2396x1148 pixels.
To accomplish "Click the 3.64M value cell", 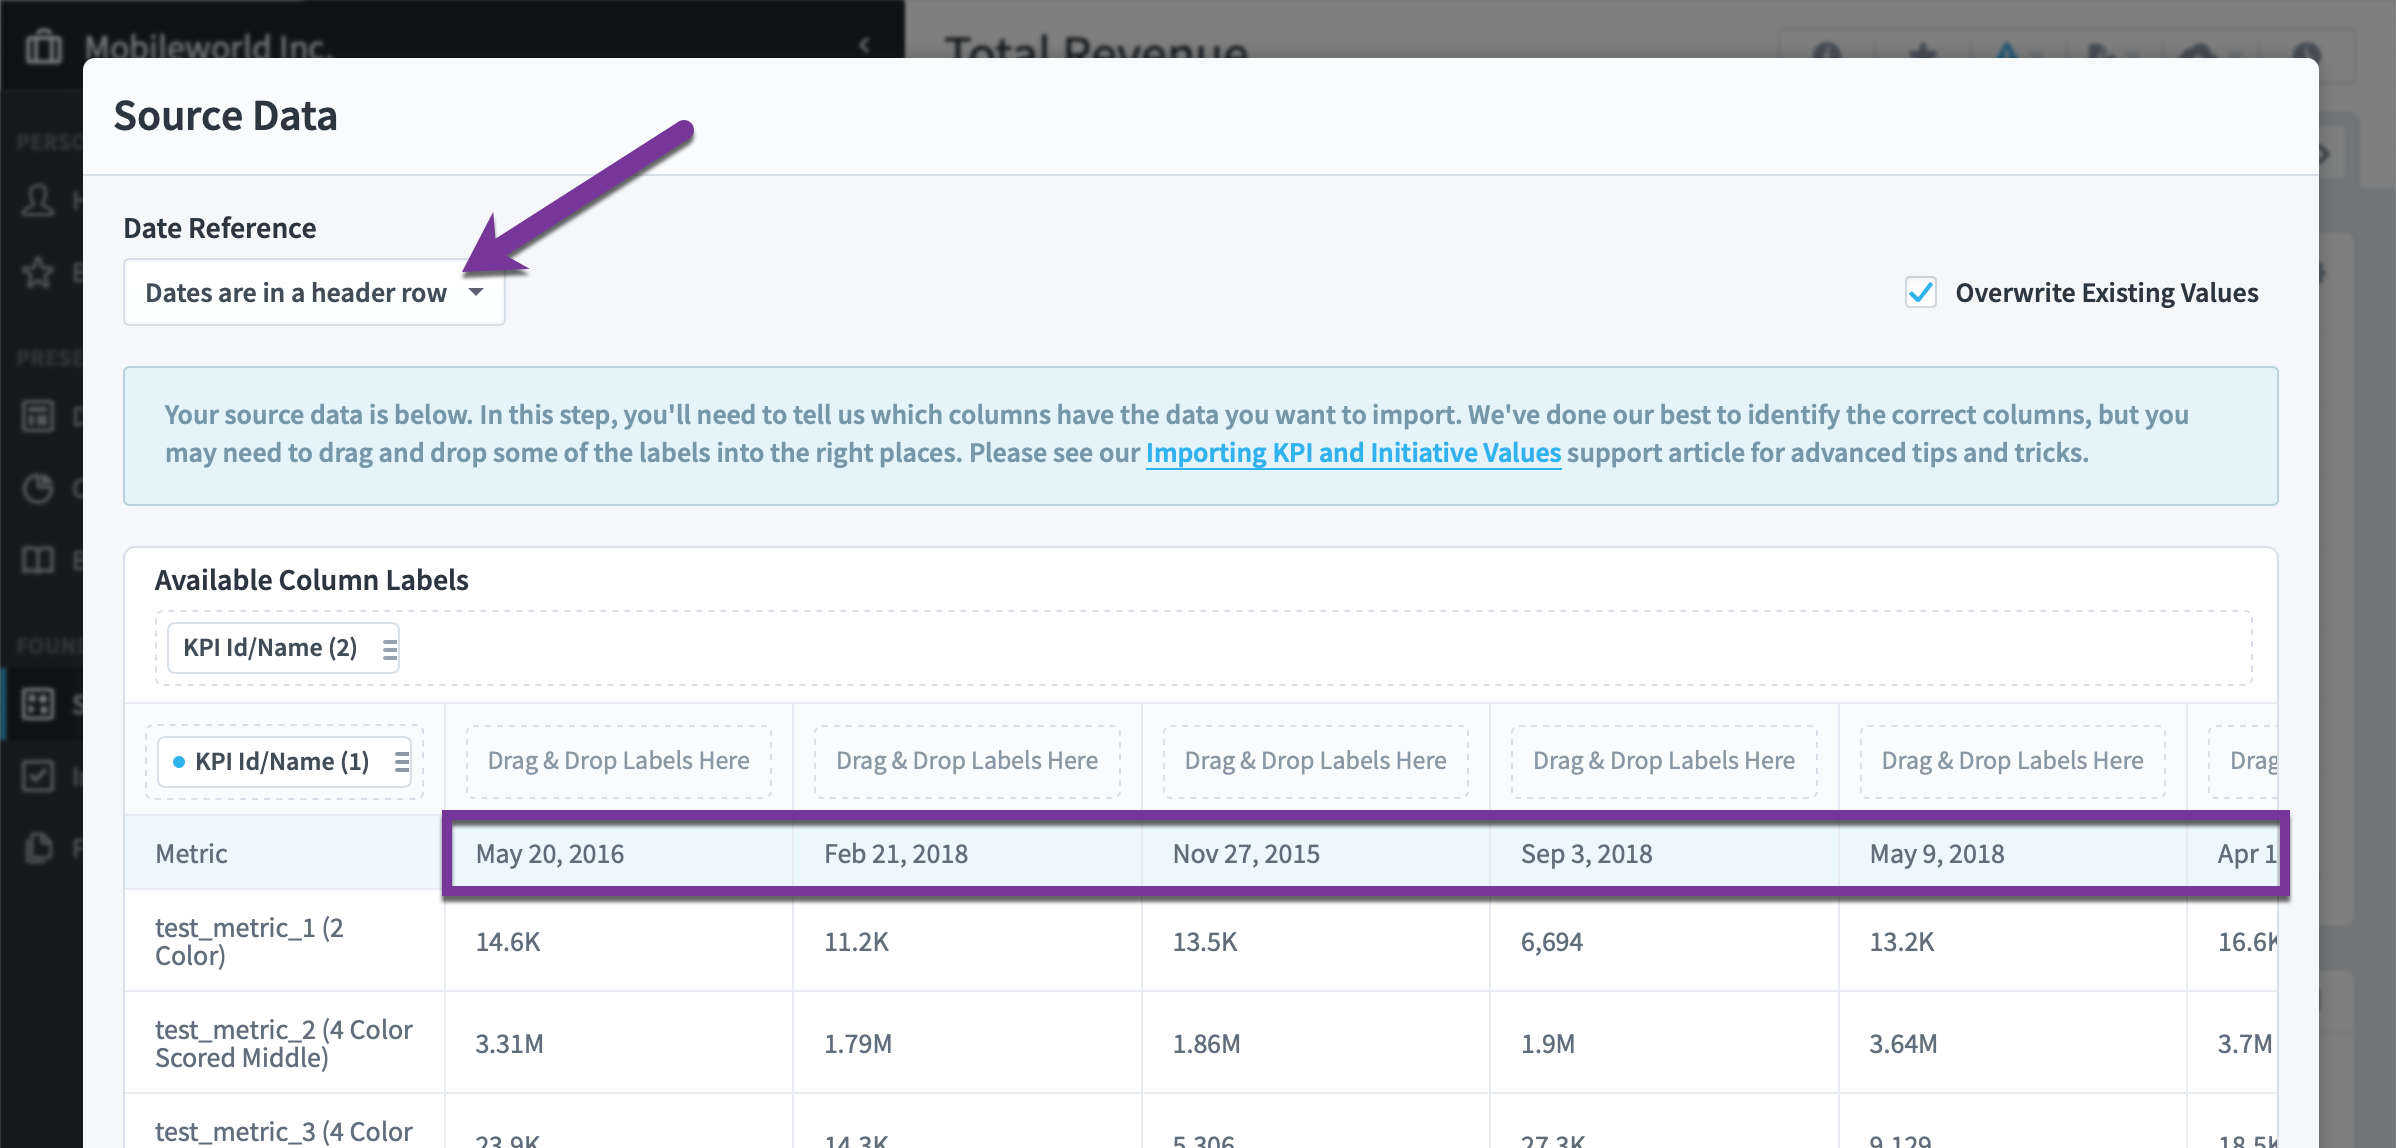I will point(2013,1043).
